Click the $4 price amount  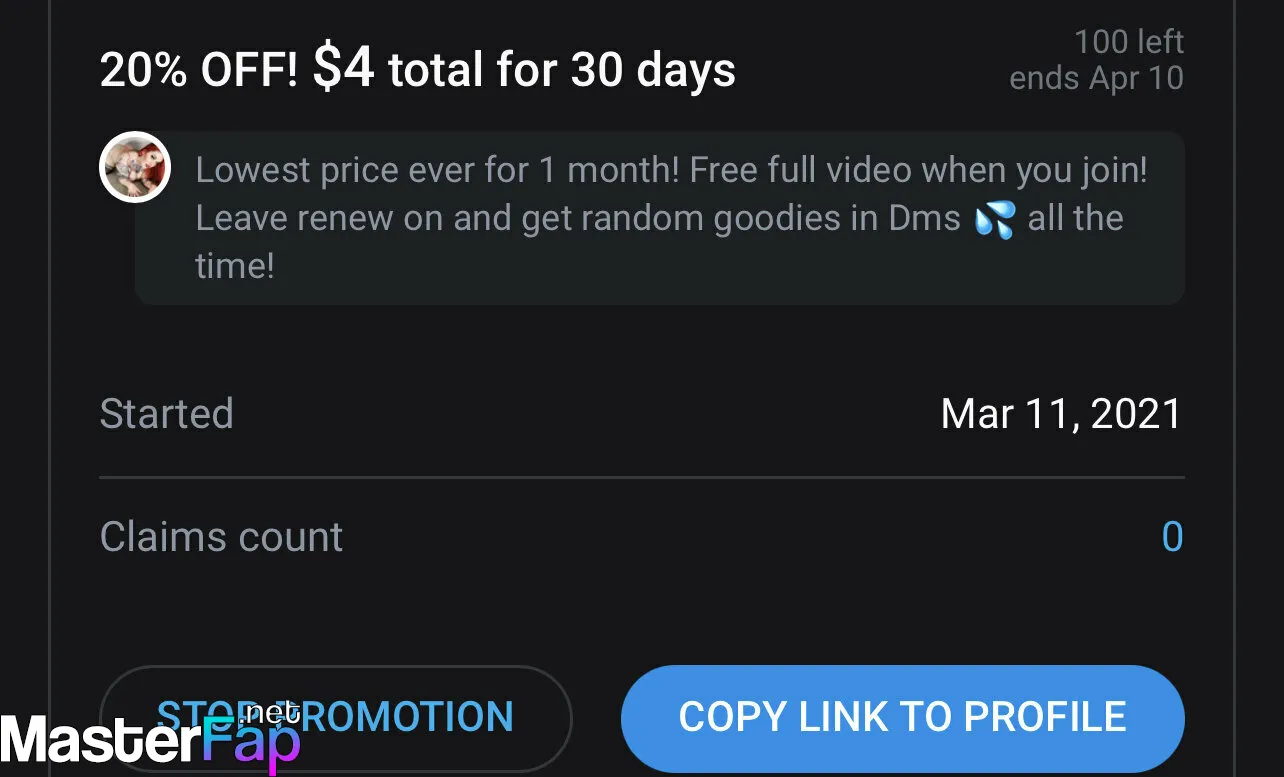(344, 68)
